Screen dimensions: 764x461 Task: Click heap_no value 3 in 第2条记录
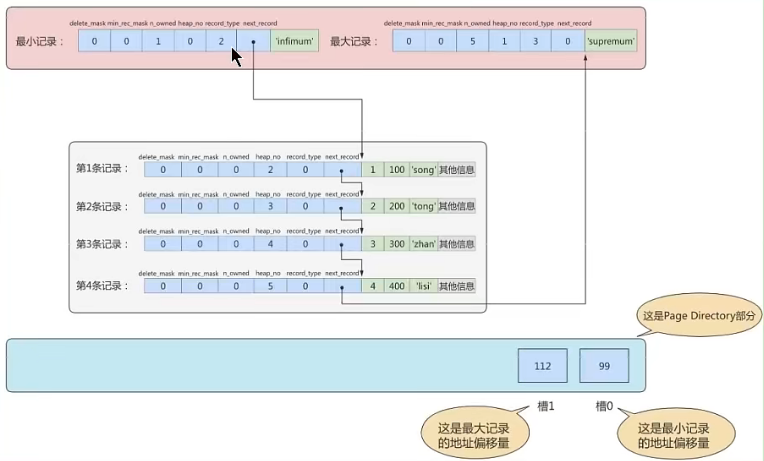tap(270, 206)
